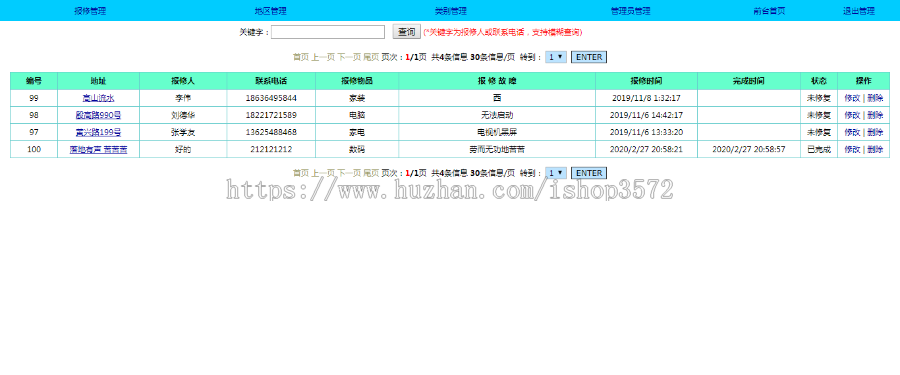Click the 报修时间 value 2019/11/6 14:42:17
Viewport: 900px width, 375px height.
646,115
